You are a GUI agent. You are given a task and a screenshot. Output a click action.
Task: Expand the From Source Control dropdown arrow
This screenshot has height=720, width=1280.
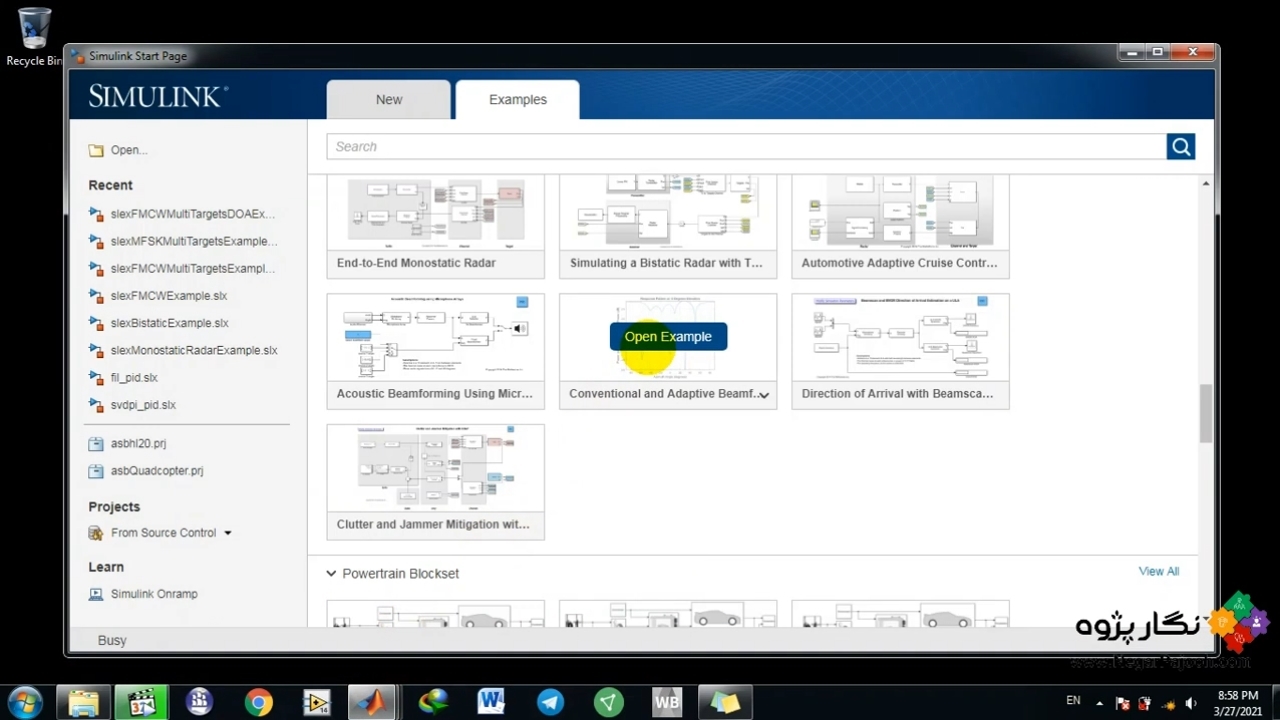228,533
